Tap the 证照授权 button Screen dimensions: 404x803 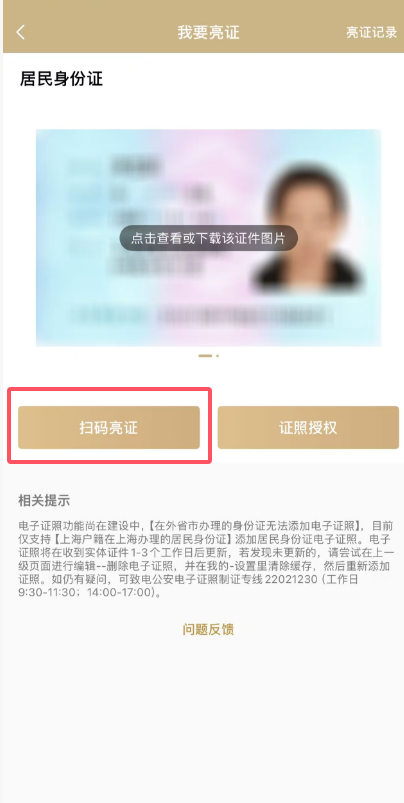[x=308, y=428]
